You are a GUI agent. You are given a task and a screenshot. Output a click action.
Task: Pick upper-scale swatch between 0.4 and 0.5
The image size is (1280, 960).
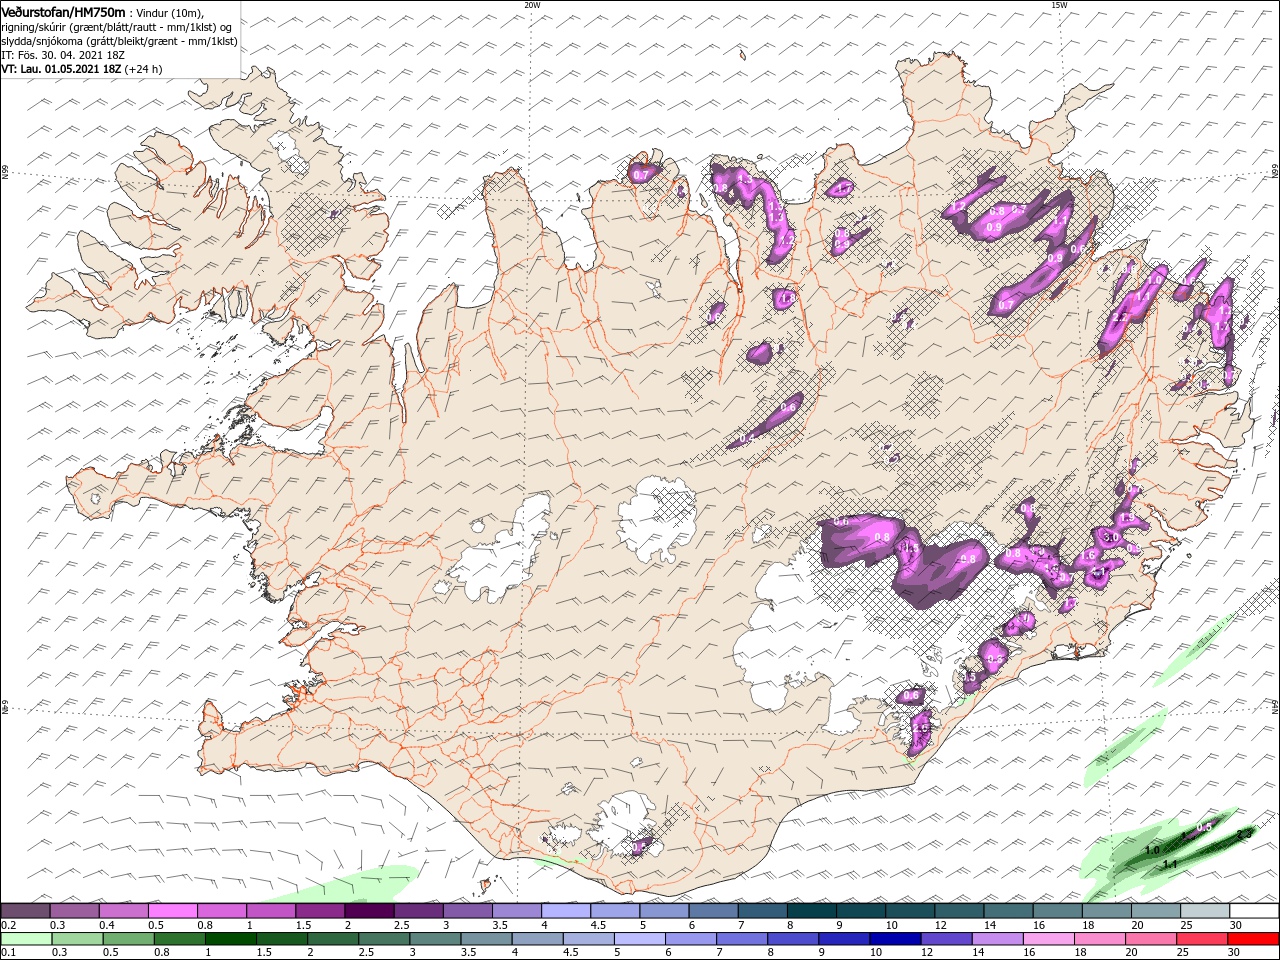tap(123, 911)
